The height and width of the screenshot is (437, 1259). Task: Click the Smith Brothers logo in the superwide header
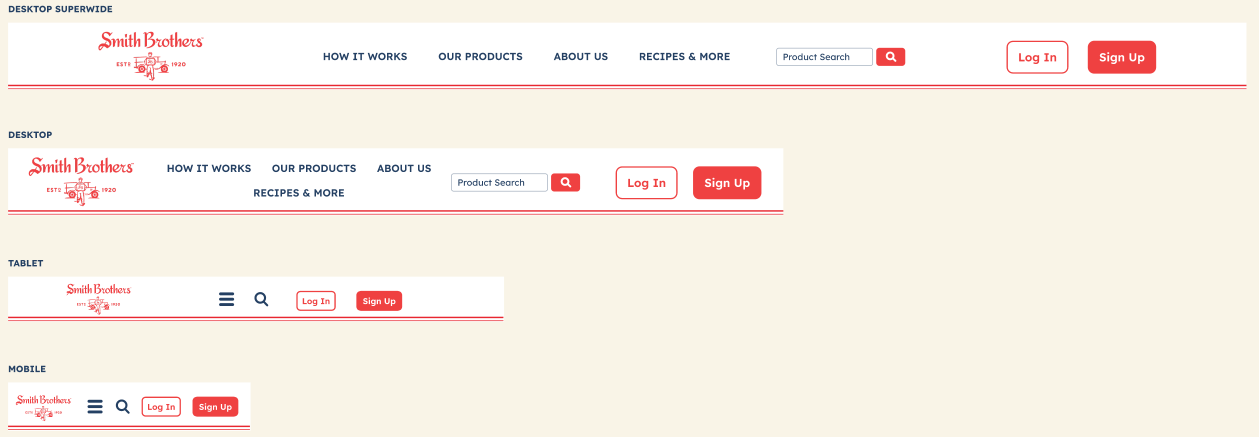[151, 56]
